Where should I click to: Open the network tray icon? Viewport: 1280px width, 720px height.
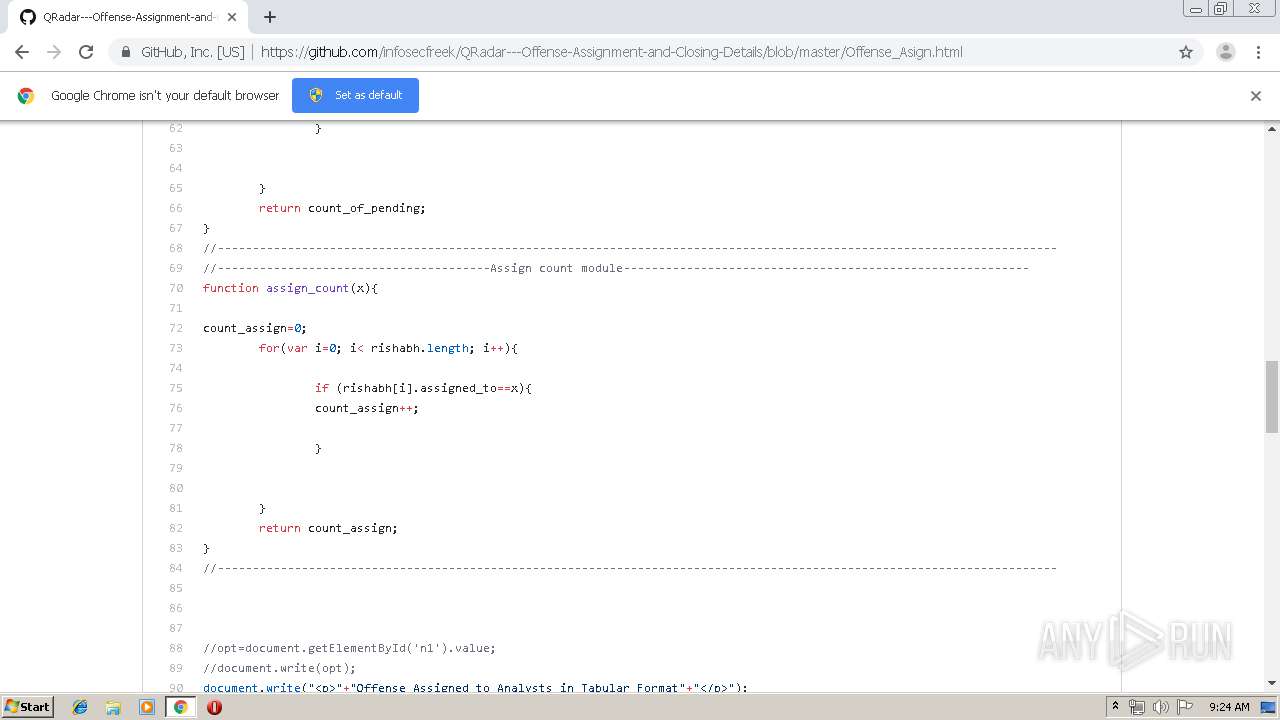1137,707
